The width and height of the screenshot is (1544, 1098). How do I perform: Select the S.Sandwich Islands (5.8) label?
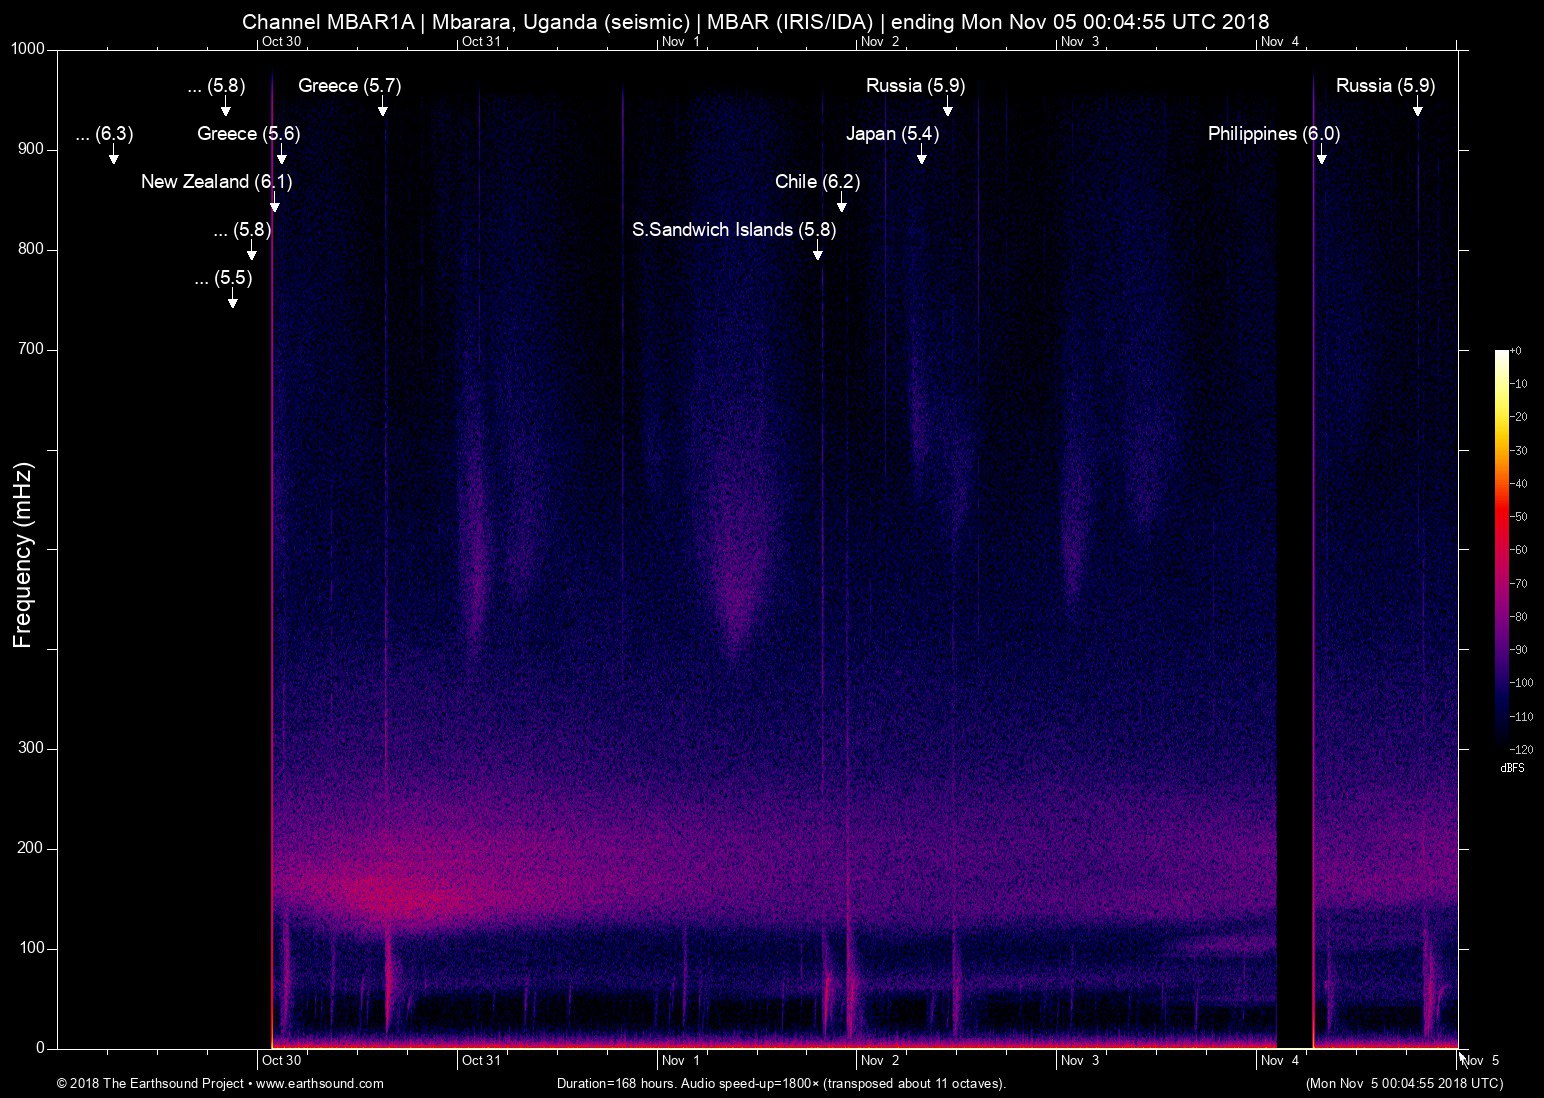point(734,230)
